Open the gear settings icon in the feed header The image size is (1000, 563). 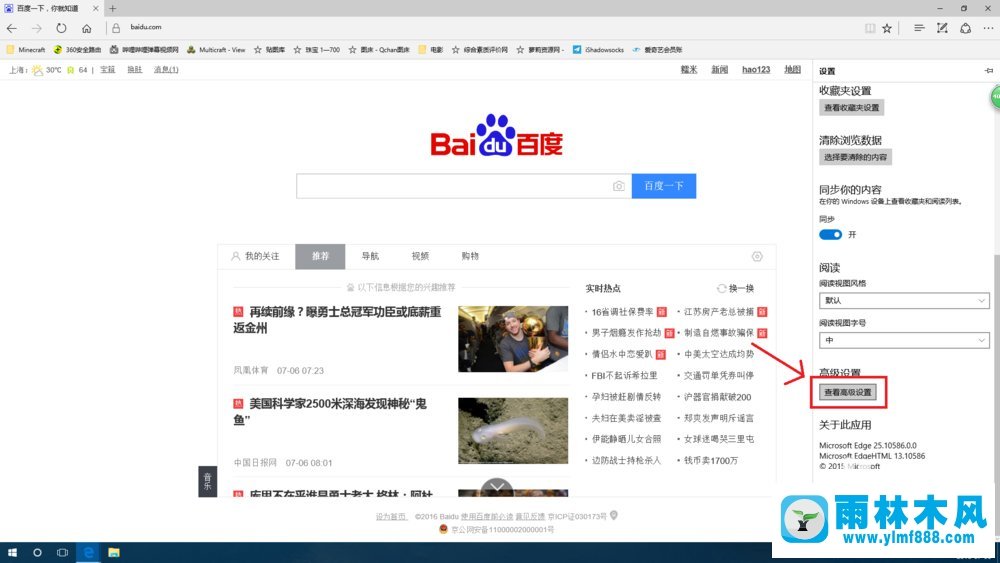tap(757, 256)
